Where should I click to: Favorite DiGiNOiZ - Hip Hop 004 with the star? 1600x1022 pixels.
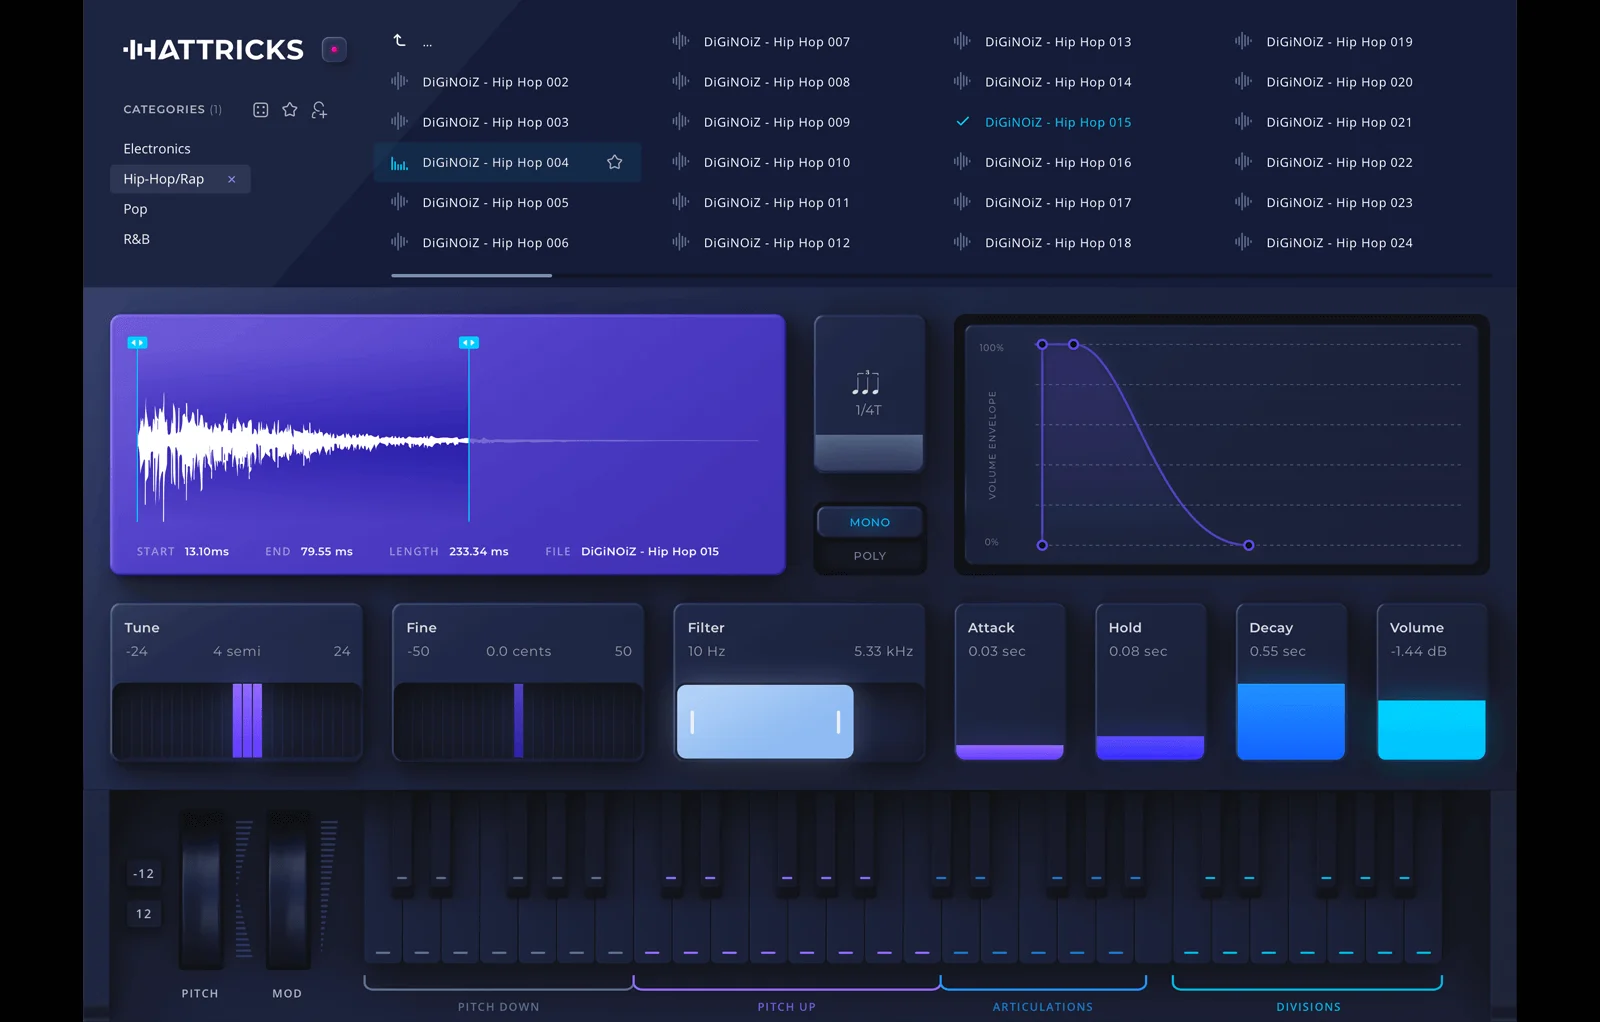tap(615, 162)
